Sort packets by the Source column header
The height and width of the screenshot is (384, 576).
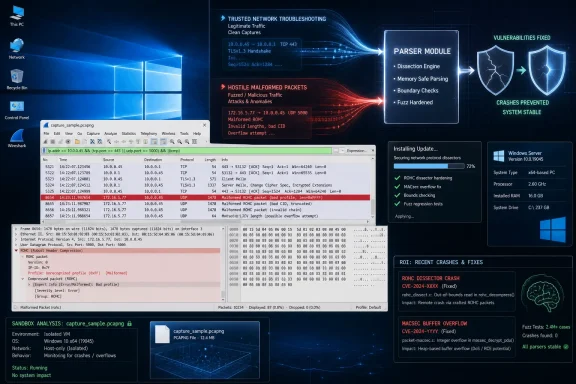tap(108, 160)
